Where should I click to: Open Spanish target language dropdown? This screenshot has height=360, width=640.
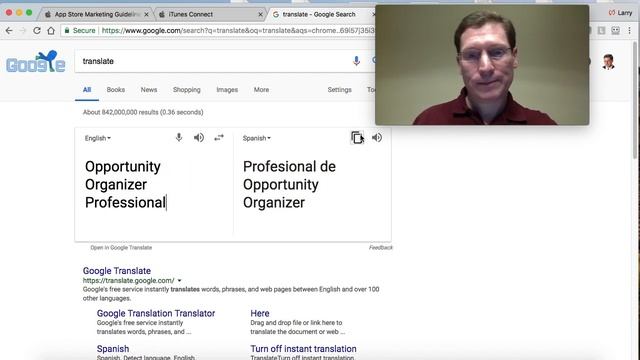click(256, 138)
